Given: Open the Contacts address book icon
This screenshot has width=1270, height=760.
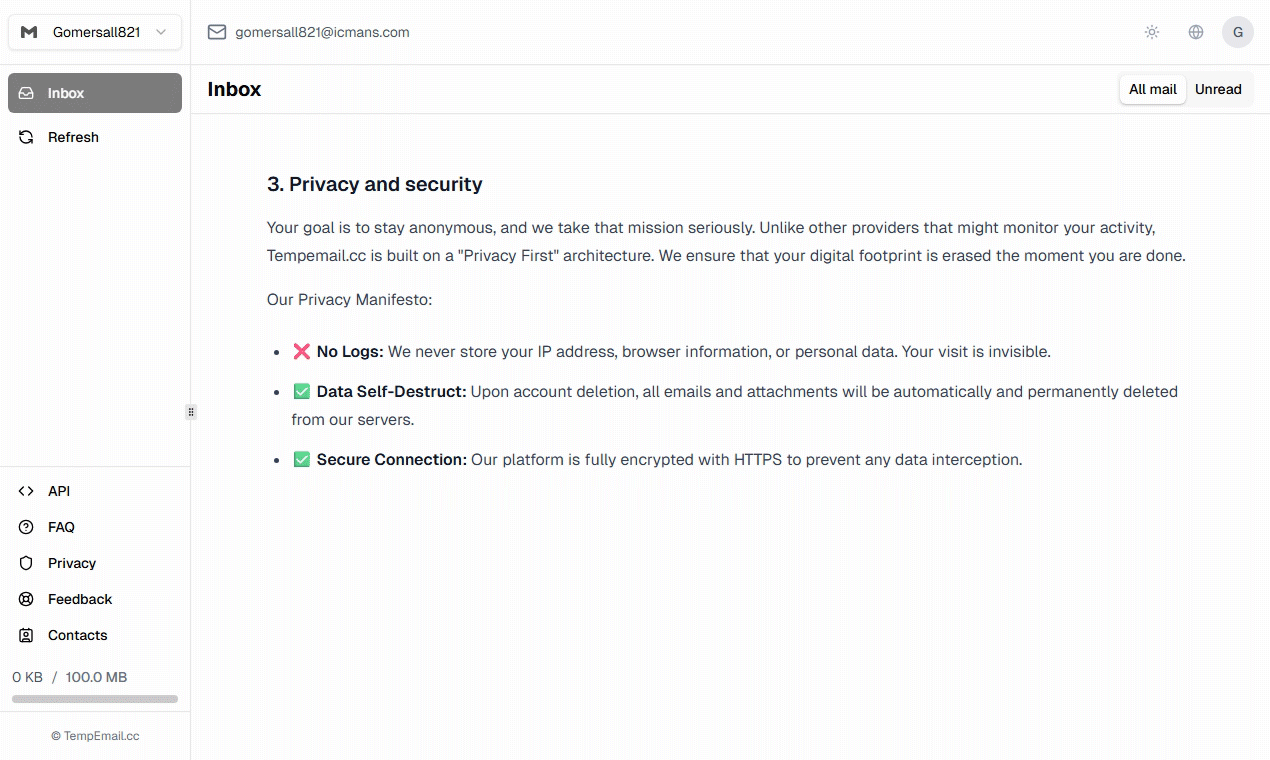Looking at the screenshot, I should [25, 635].
